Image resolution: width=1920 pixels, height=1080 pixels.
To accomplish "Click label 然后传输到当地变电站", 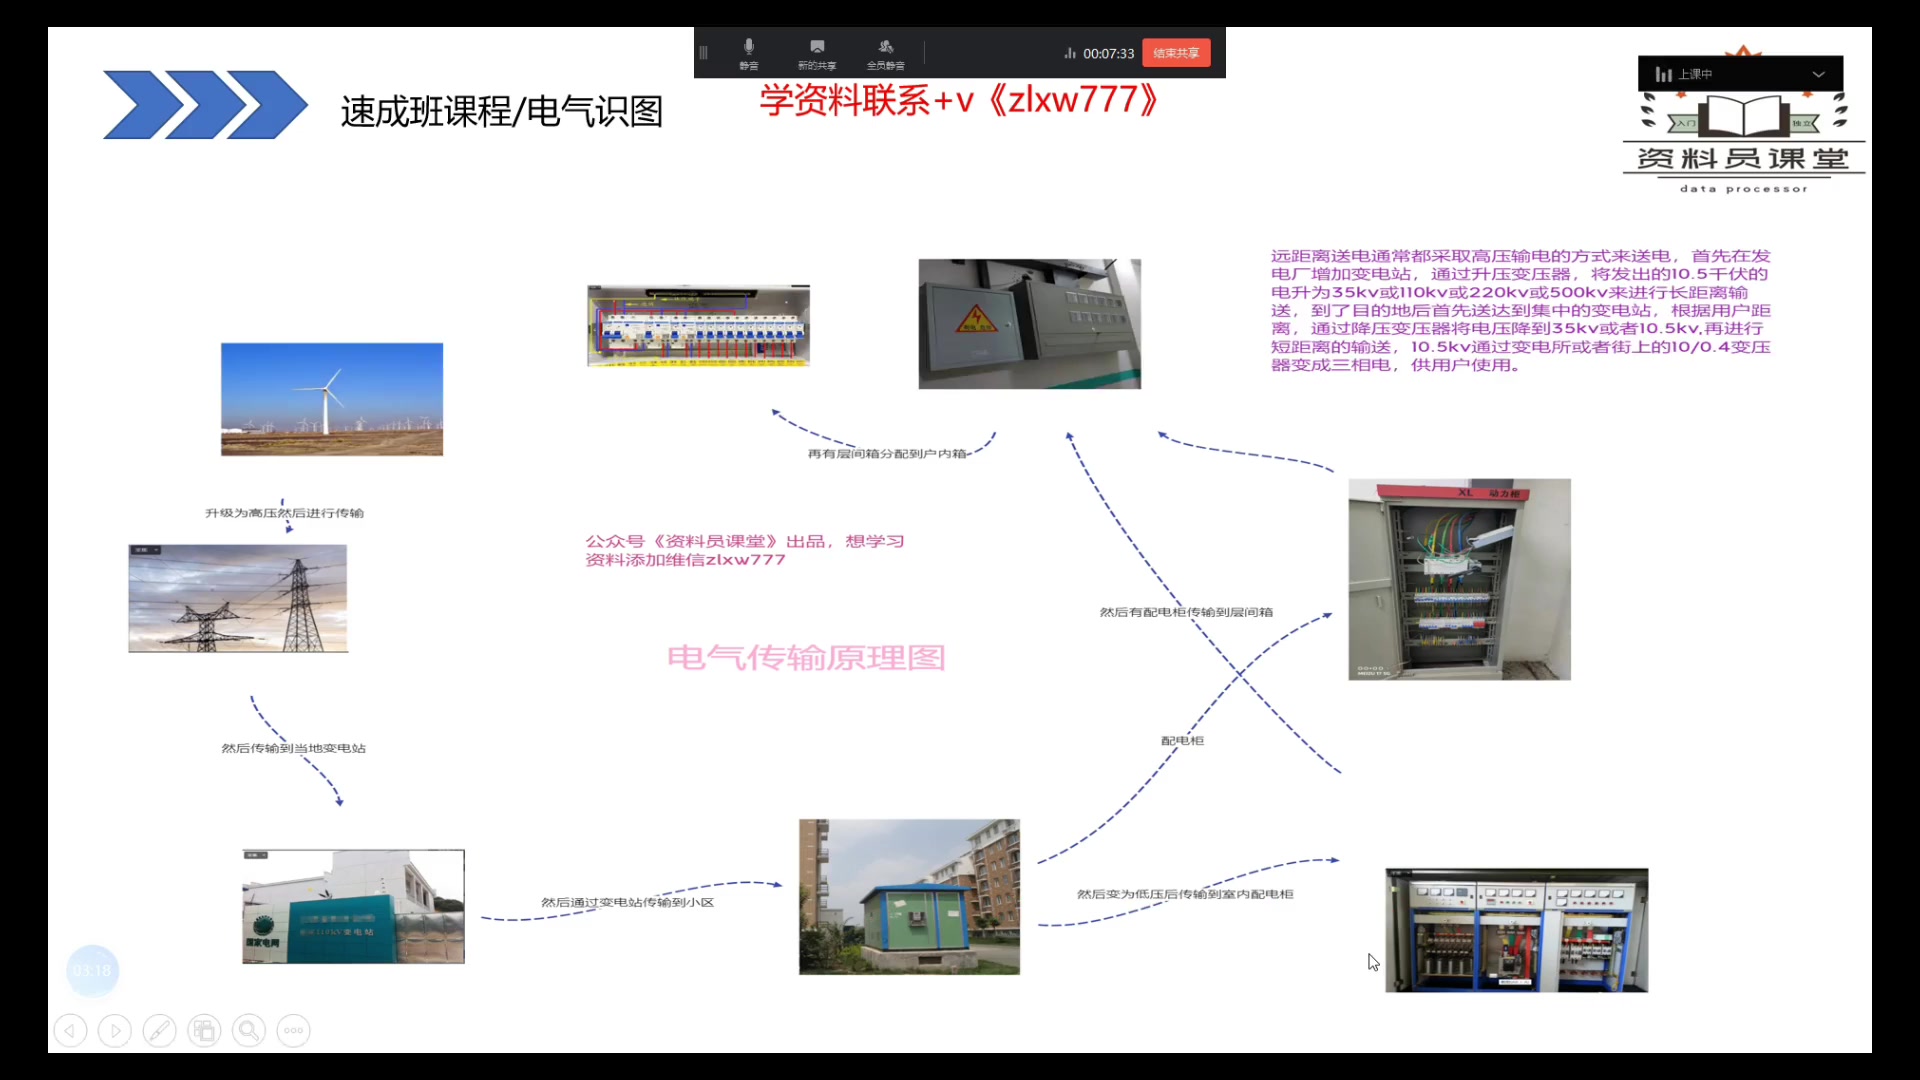I will (x=293, y=748).
